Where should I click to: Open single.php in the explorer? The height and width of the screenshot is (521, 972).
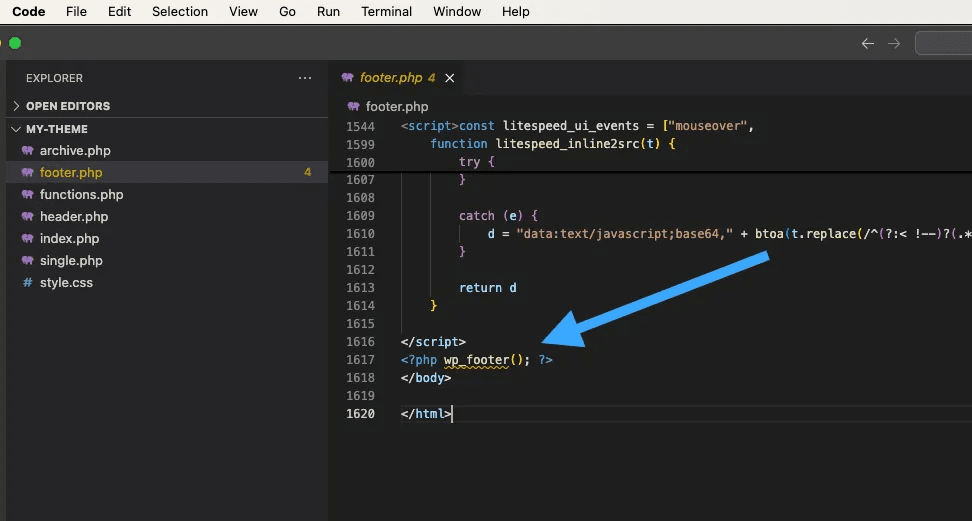tap(71, 260)
